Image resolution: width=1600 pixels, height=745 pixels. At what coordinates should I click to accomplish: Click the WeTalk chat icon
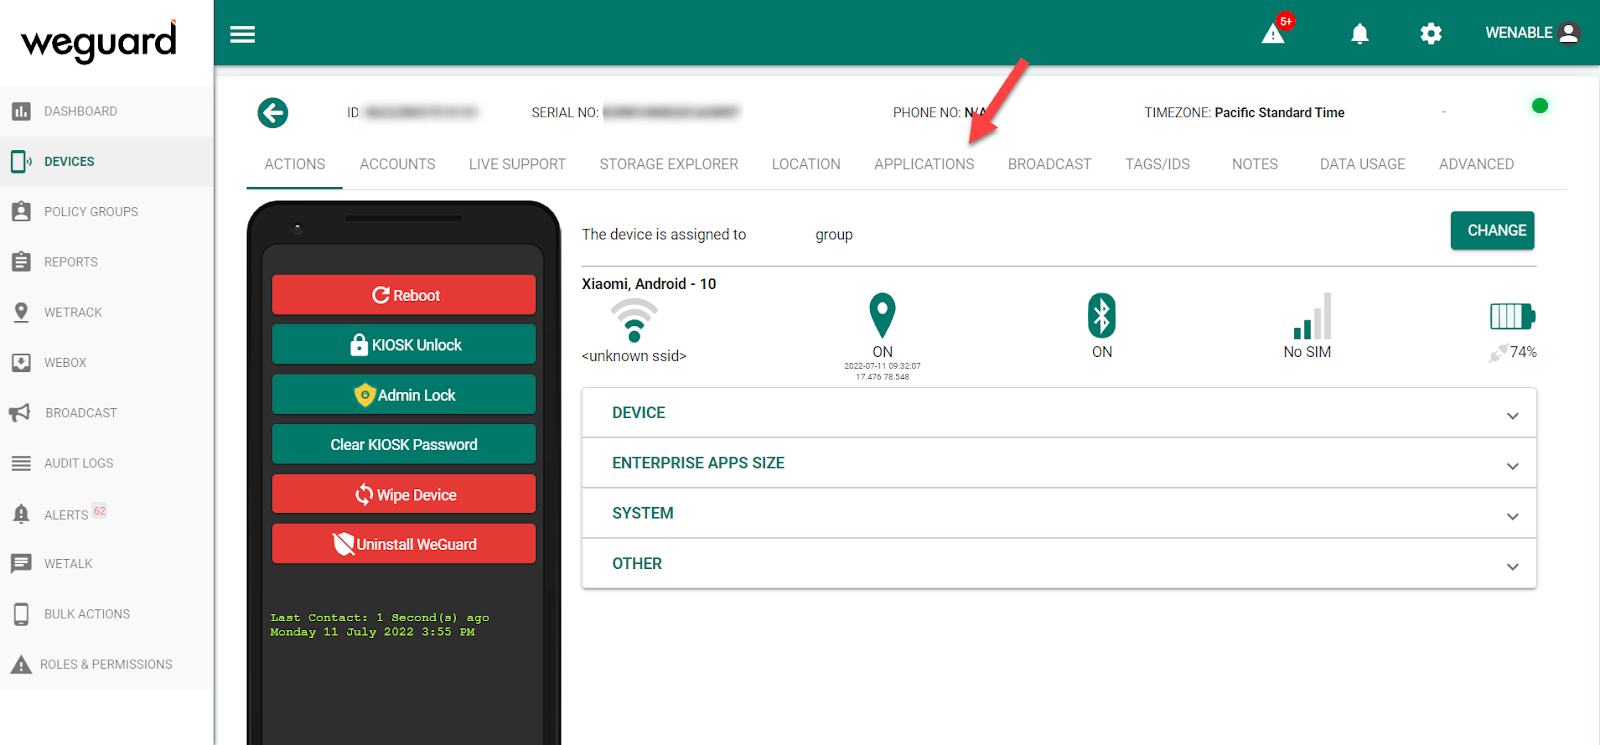click(x=21, y=564)
